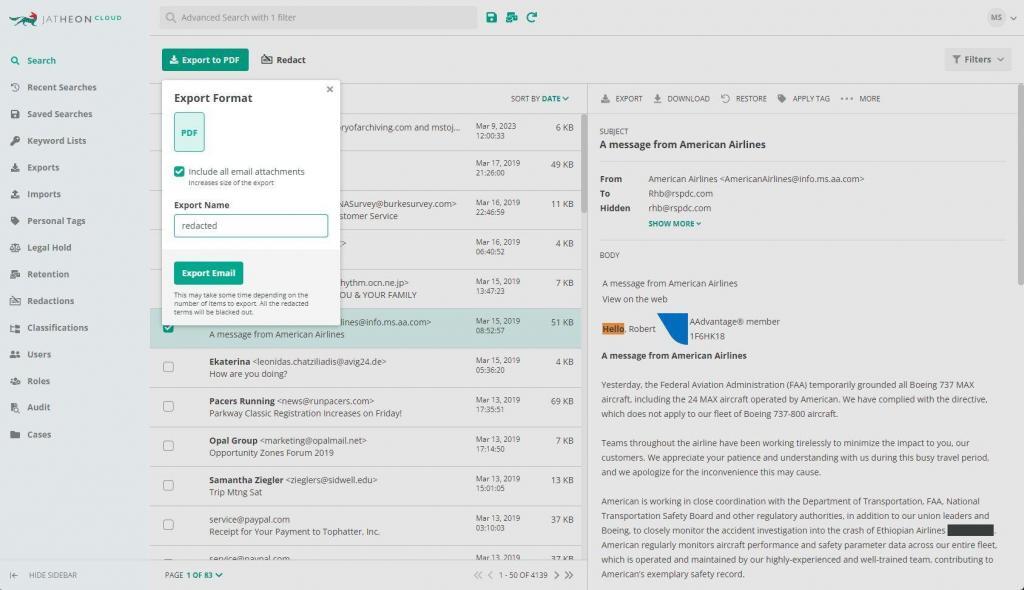Open the More options menu

pyautogui.click(x=860, y=99)
